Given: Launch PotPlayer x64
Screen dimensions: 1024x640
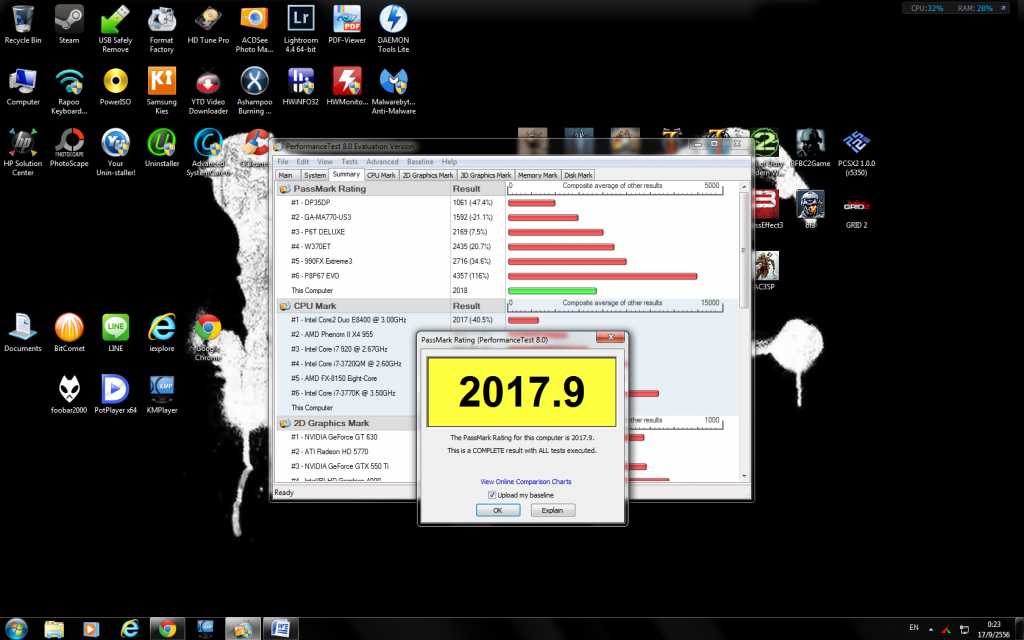Looking at the screenshot, I should pos(116,394).
